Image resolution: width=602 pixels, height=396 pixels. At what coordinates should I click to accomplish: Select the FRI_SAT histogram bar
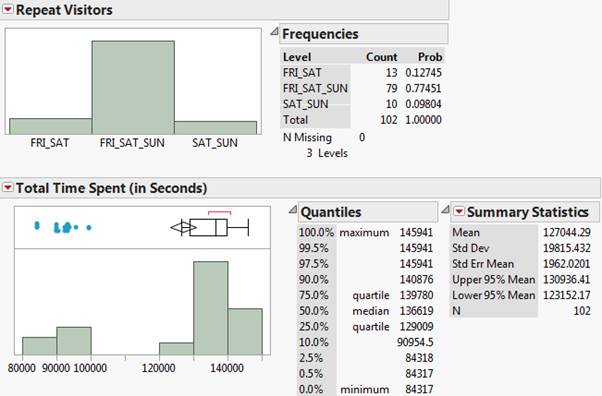51,126
